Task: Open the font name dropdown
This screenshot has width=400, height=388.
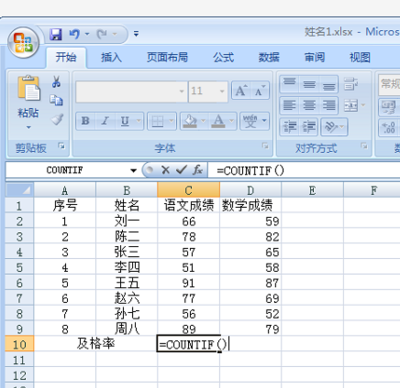Action: coord(182,91)
